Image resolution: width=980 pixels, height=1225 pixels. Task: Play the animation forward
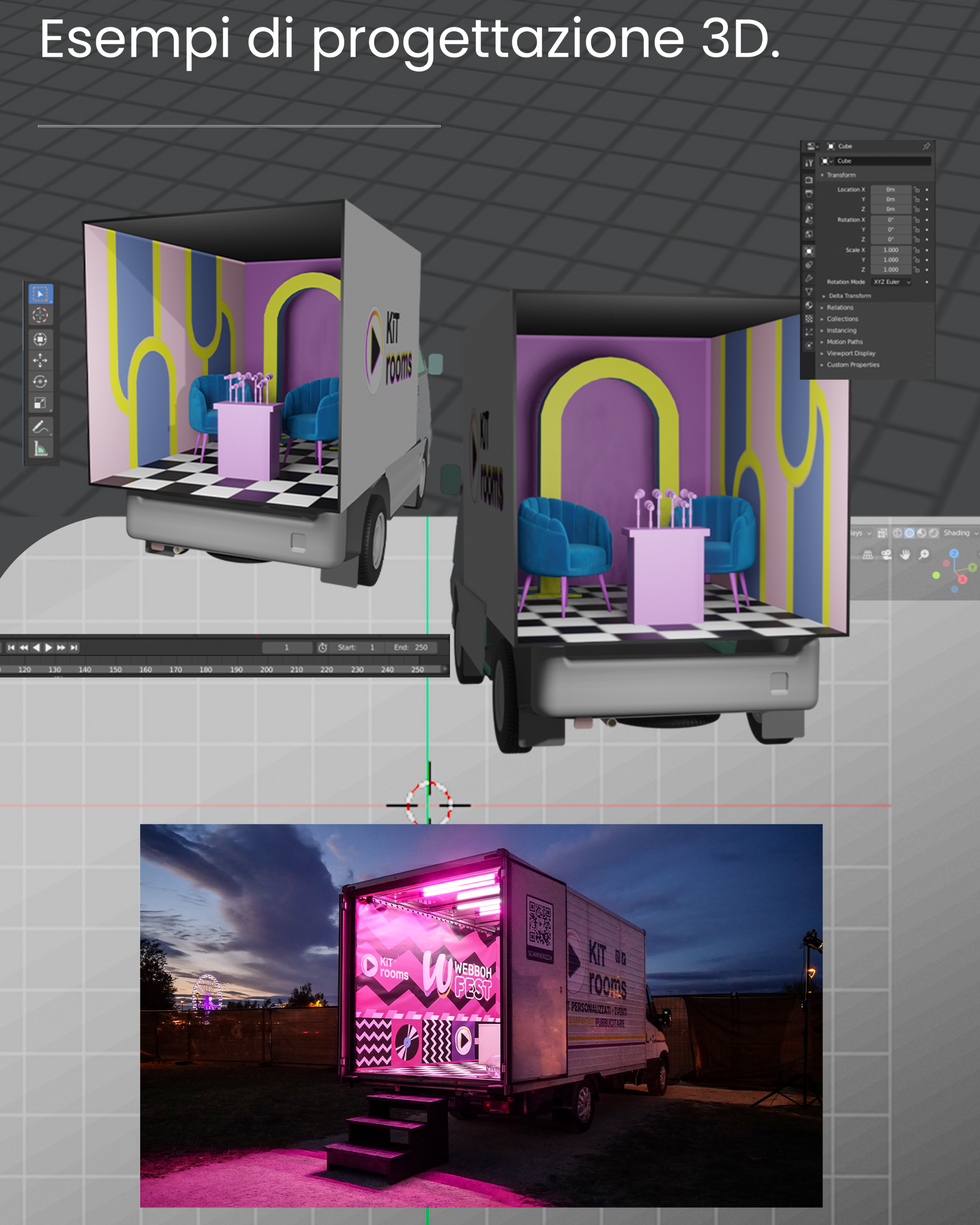coord(48,647)
